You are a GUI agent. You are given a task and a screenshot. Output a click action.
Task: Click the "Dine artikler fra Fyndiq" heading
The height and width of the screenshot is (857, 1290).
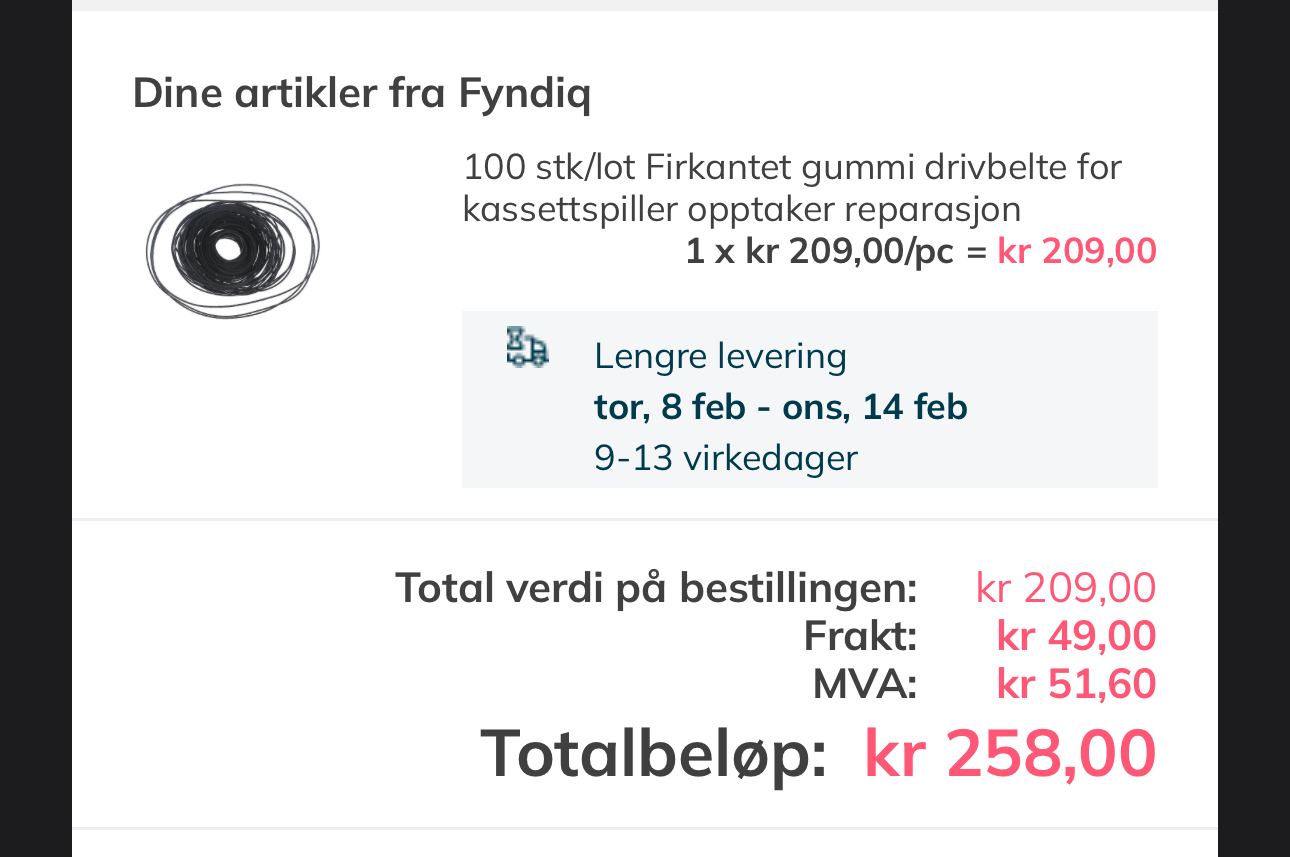tap(361, 94)
